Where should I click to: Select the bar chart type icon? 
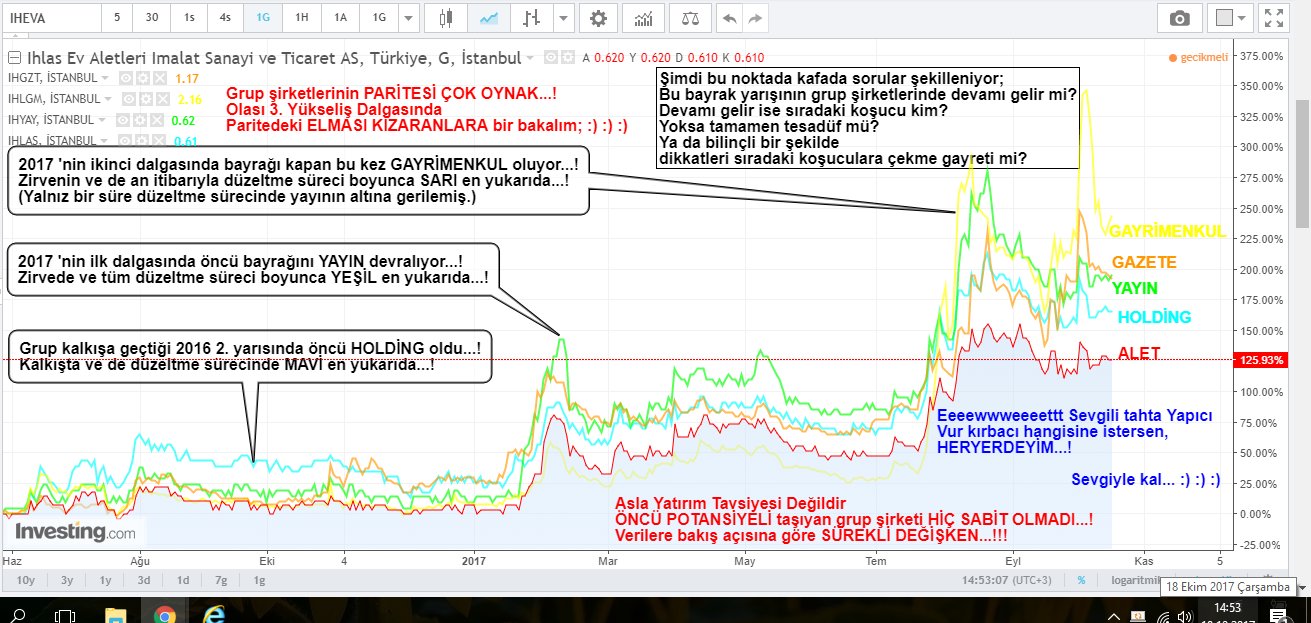533,17
